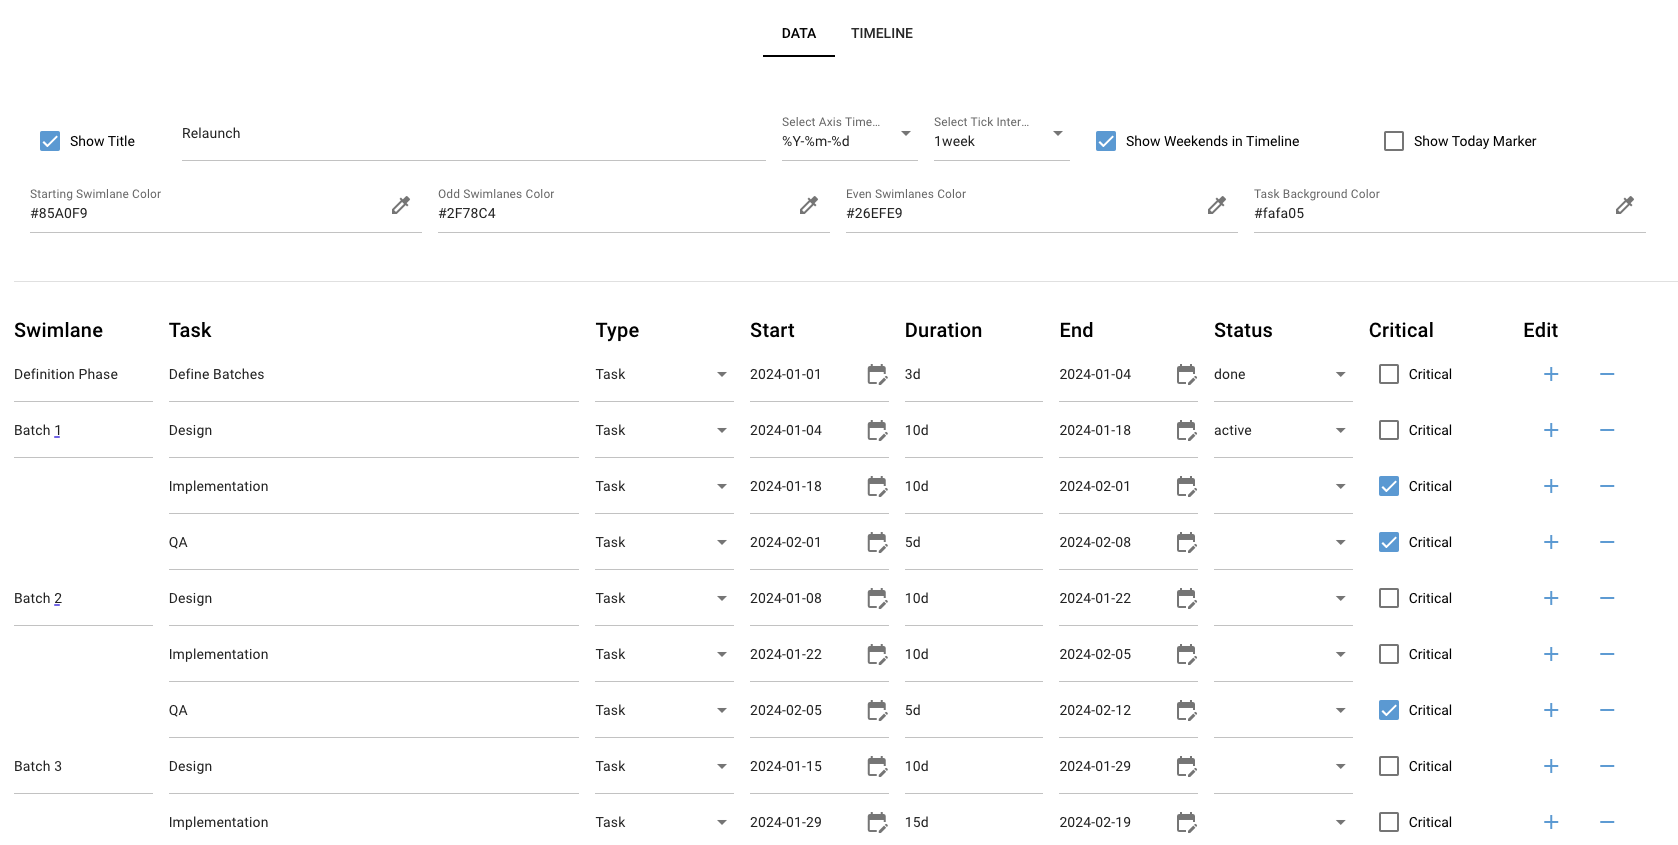Open start date calendar for Define Batches
Image resolution: width=1678 pixels, height=845 pixels.
pyautogui.click(x=877, y=375)
